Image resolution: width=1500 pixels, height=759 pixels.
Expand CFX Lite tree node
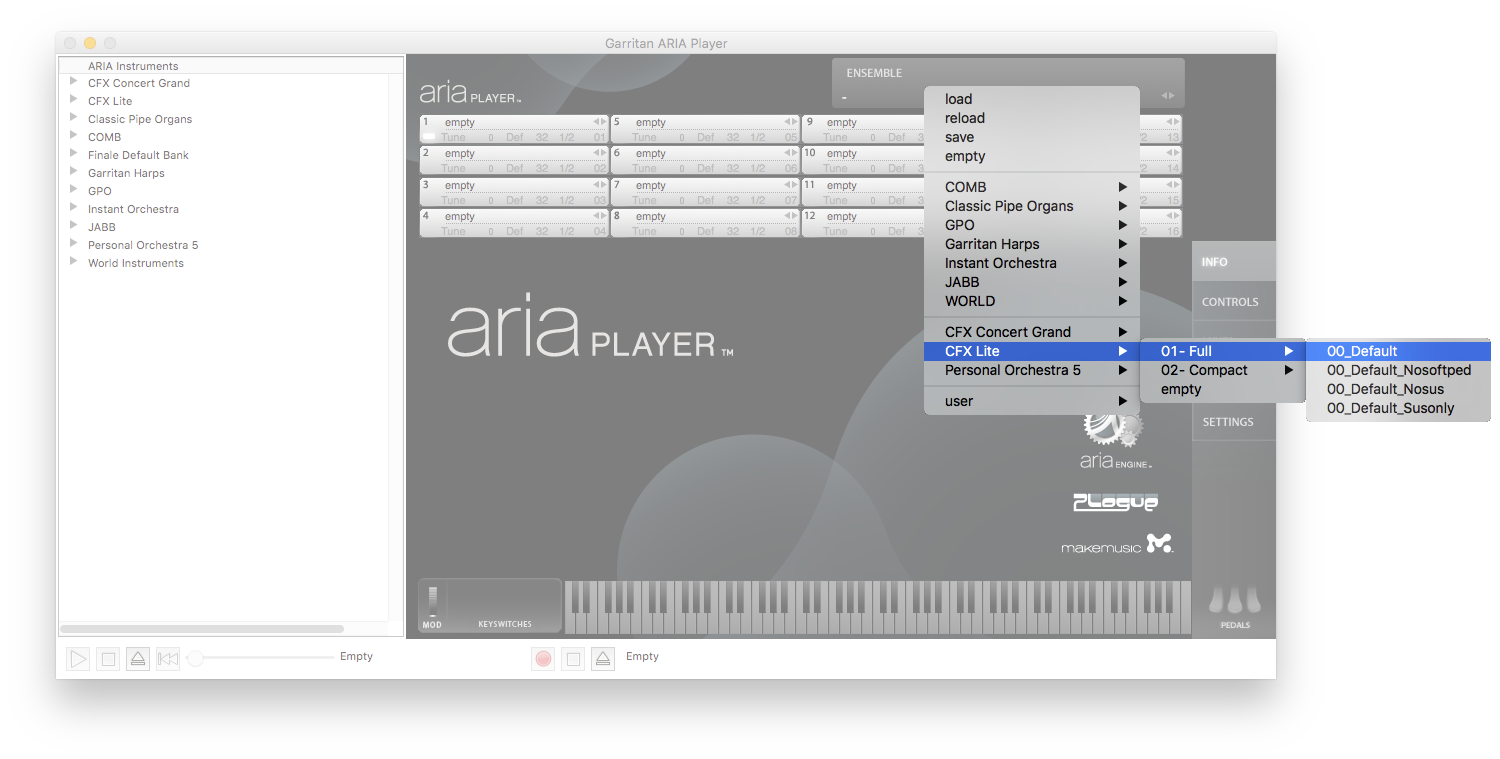click(74, 100)
